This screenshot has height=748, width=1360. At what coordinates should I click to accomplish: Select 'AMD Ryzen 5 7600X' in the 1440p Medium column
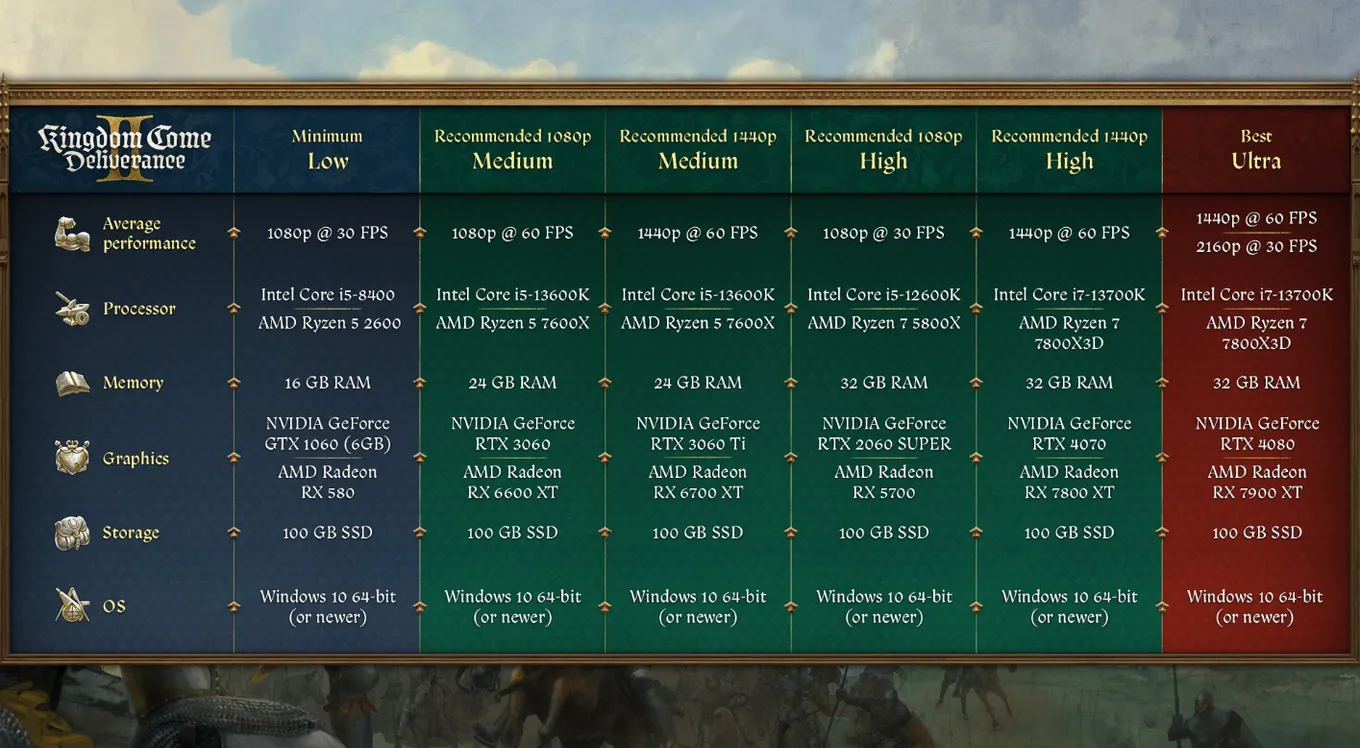(698, 323)
